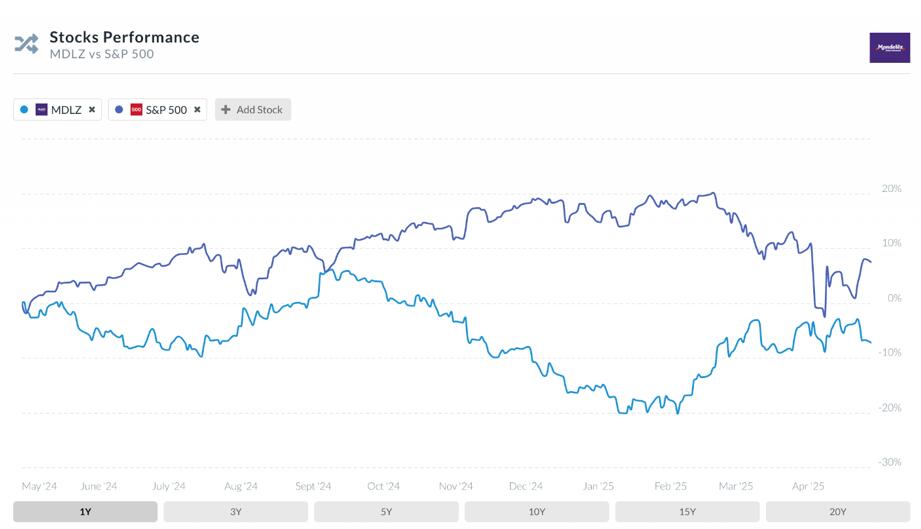Click the shuffle compare icon beside Stocks Performance
The image size is (921, 529).
pos(26,44)
